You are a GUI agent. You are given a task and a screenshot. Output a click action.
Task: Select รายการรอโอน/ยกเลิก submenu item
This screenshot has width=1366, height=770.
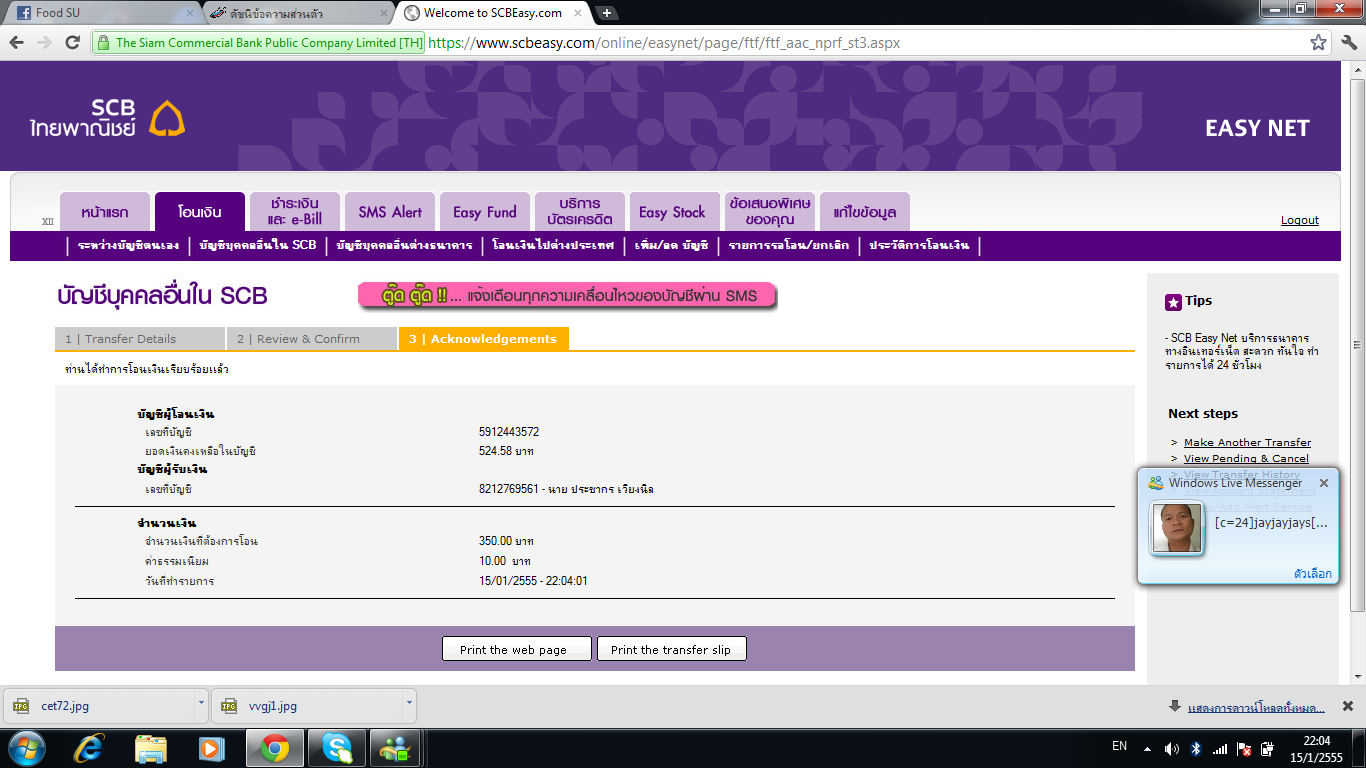click(x=789, y=245)
